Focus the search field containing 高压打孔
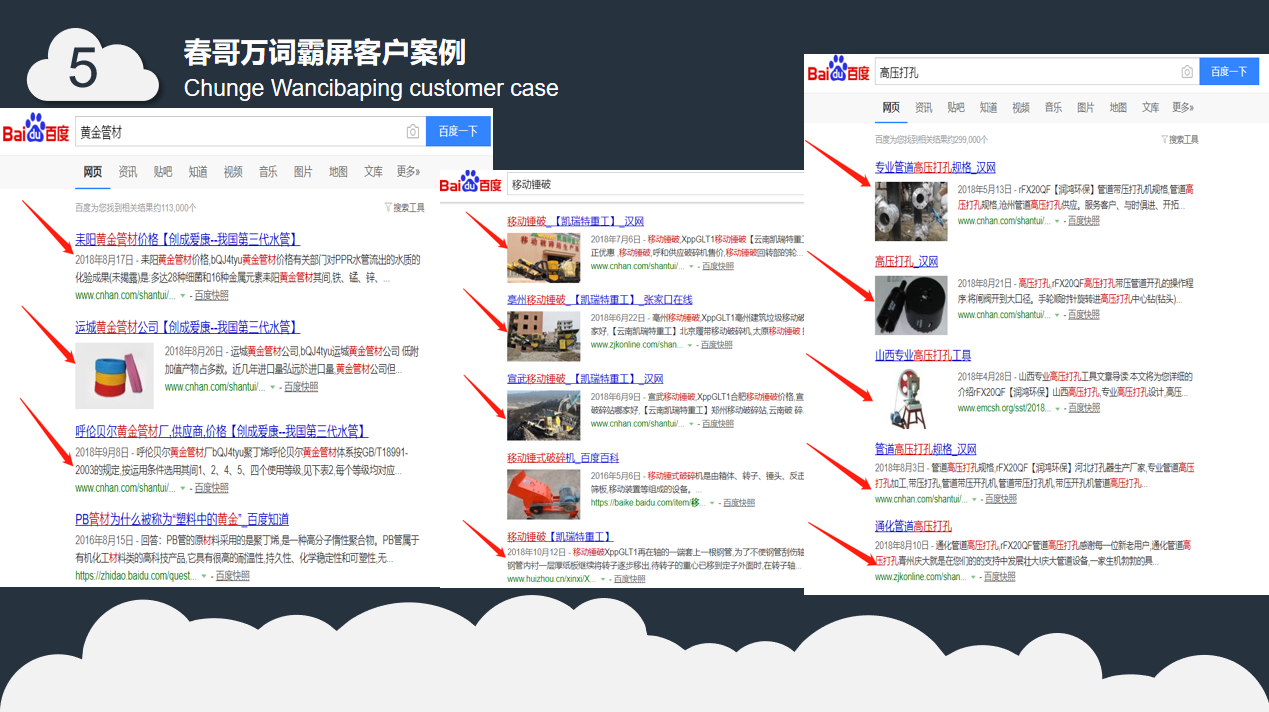The height and width of the screenshot is (712, 1269). point(1036,72)
